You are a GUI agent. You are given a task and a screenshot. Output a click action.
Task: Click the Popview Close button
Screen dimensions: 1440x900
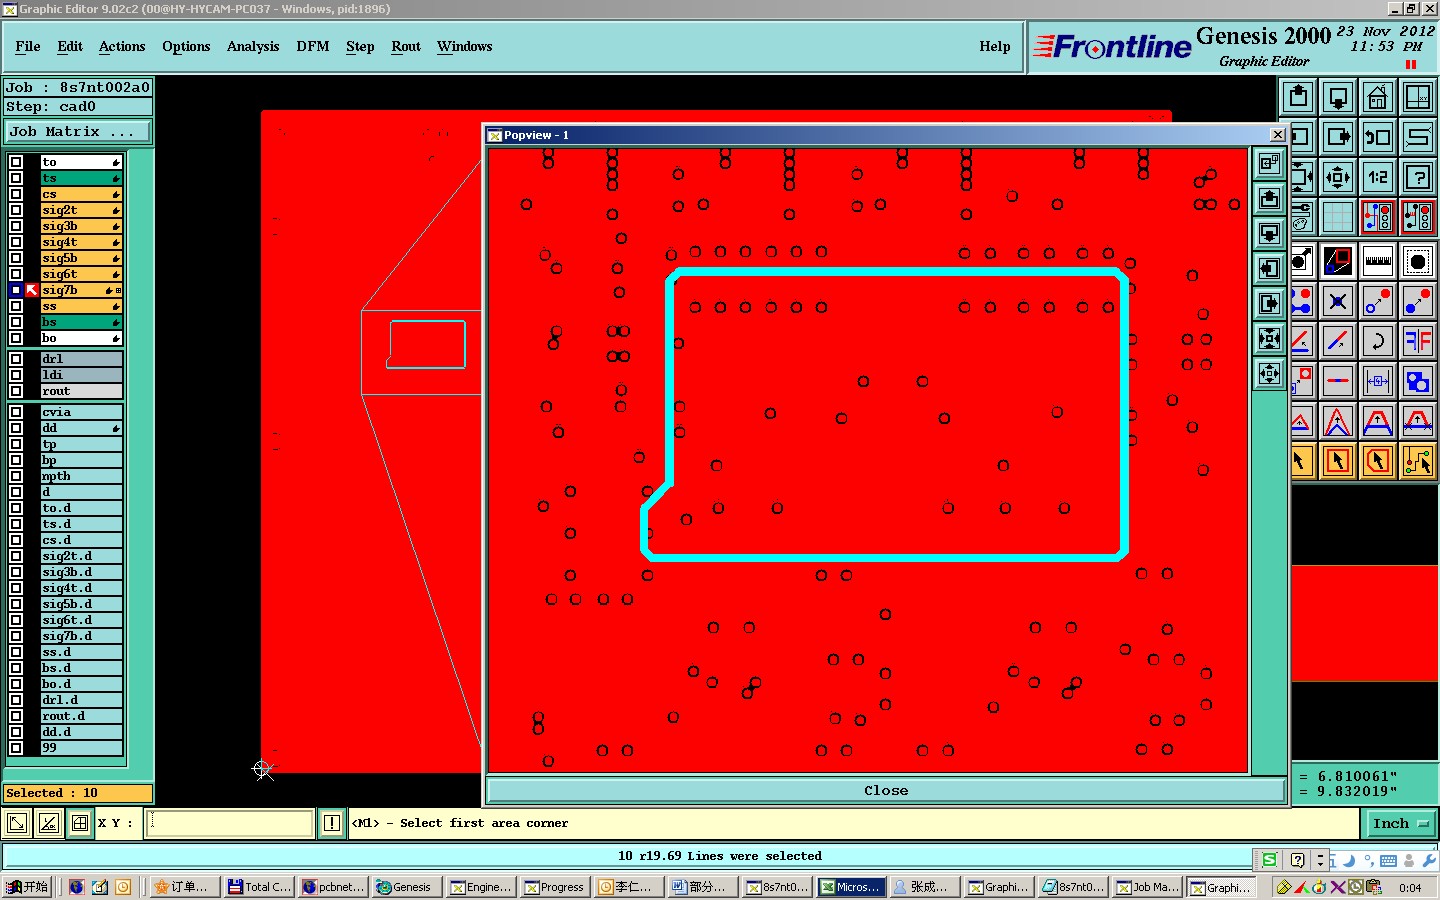tap(886, 790)
